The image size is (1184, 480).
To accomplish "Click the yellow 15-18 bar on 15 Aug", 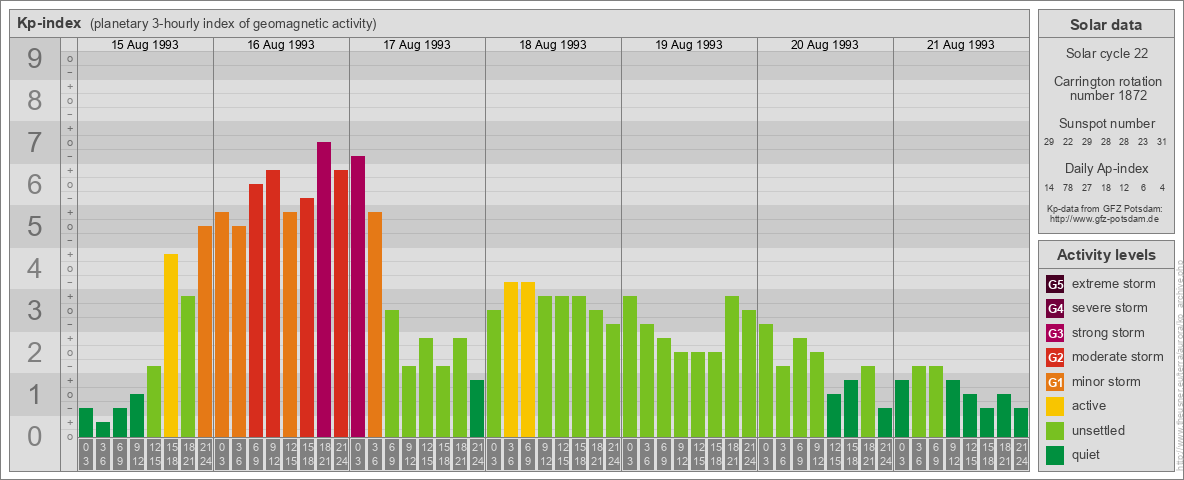I will pyautogui.click(x=171, y=346).
